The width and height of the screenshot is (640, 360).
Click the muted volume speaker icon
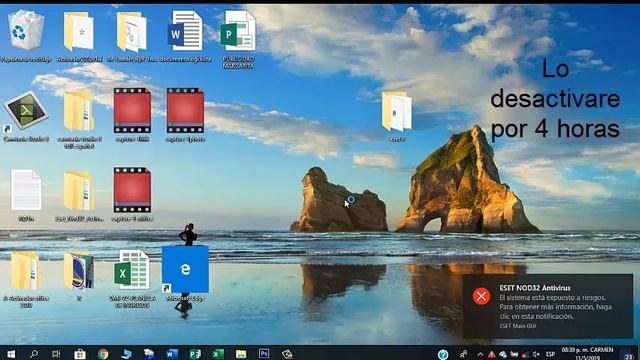pyautogui.click(x=536, y=354)
